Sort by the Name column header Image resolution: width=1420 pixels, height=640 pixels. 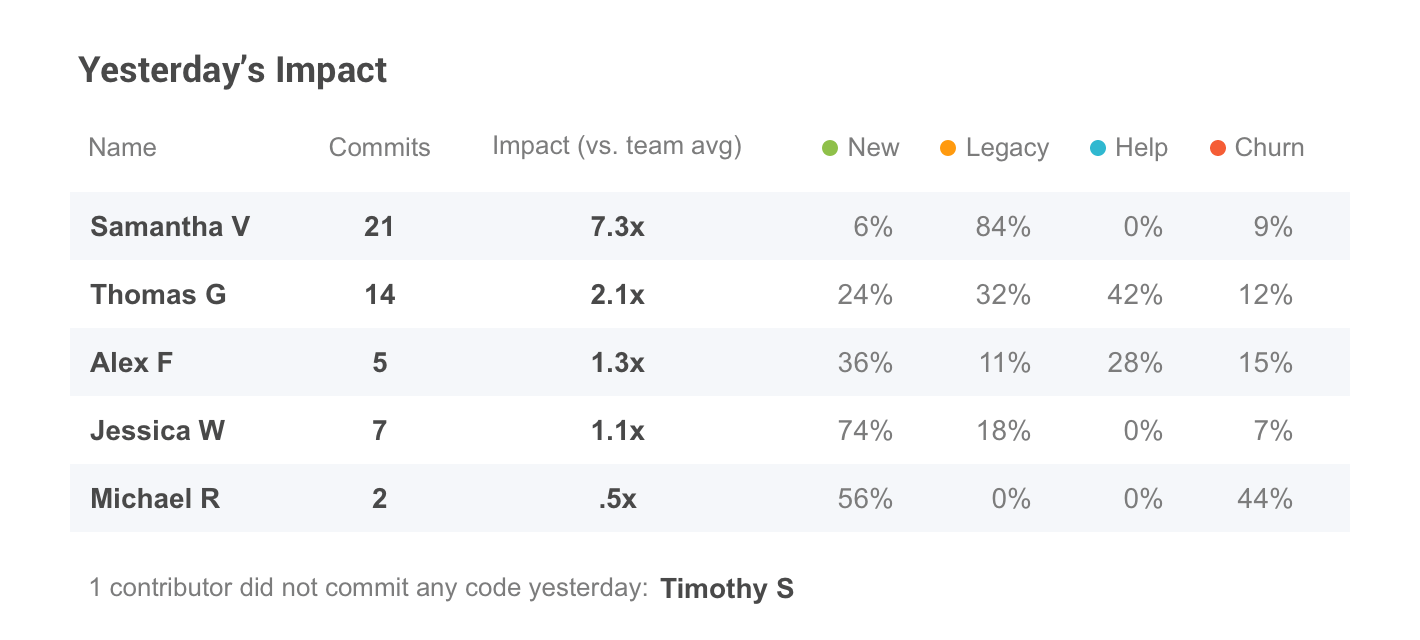122,148
